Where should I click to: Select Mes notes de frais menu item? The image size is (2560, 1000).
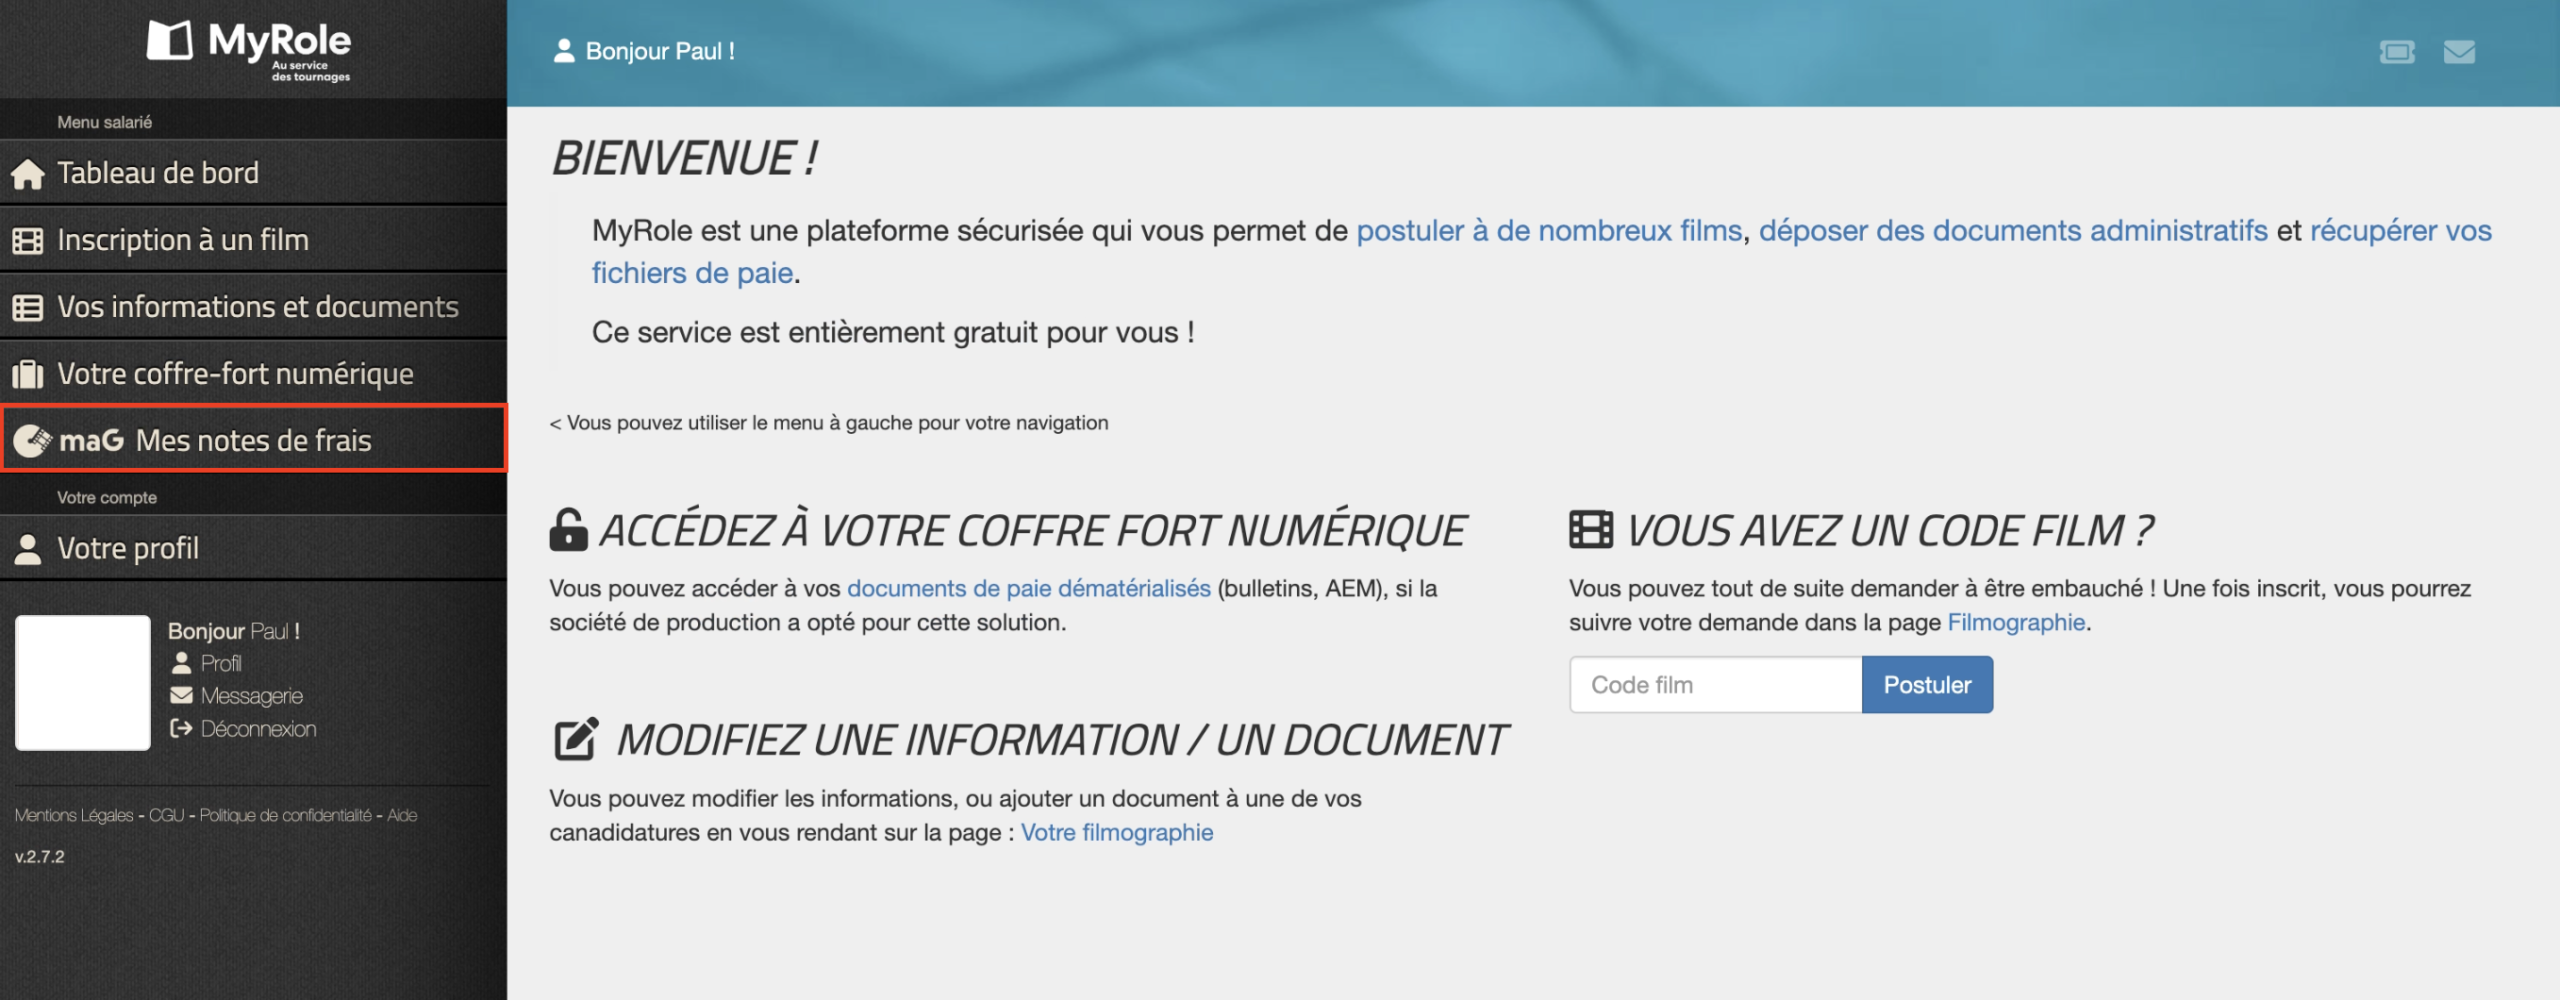pos(253,440)
